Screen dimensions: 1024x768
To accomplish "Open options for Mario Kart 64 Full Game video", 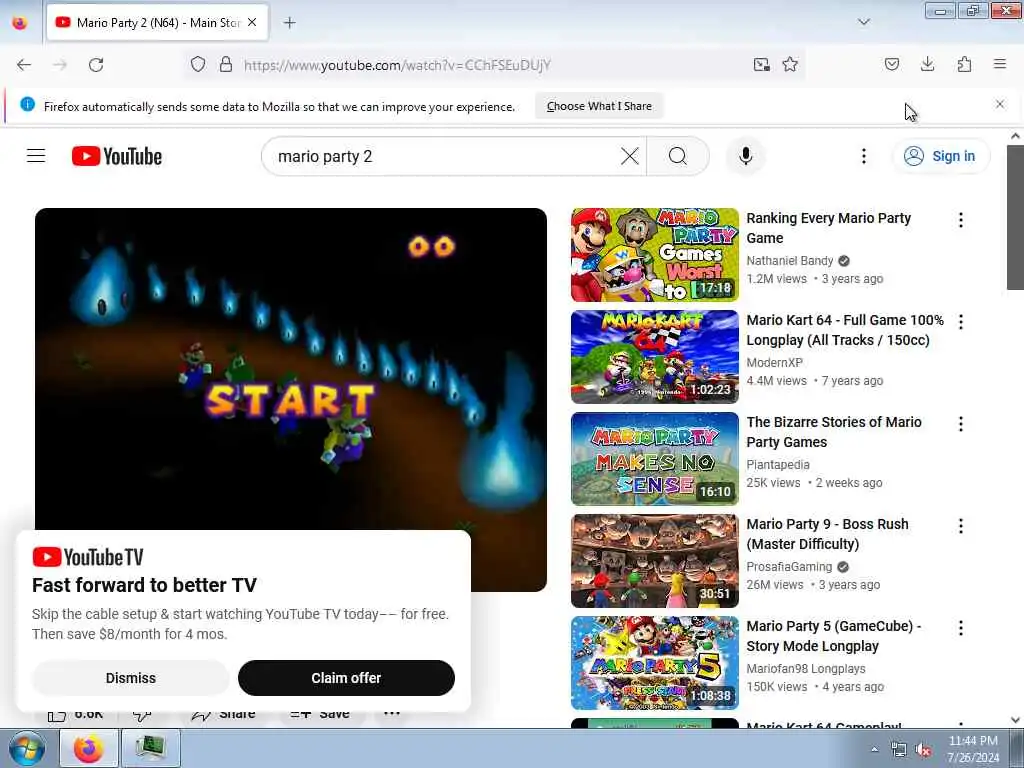I will point(961,322).
